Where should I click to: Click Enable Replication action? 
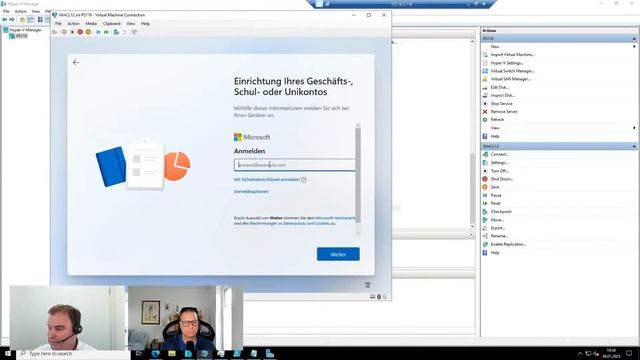(x=508, y=244)
